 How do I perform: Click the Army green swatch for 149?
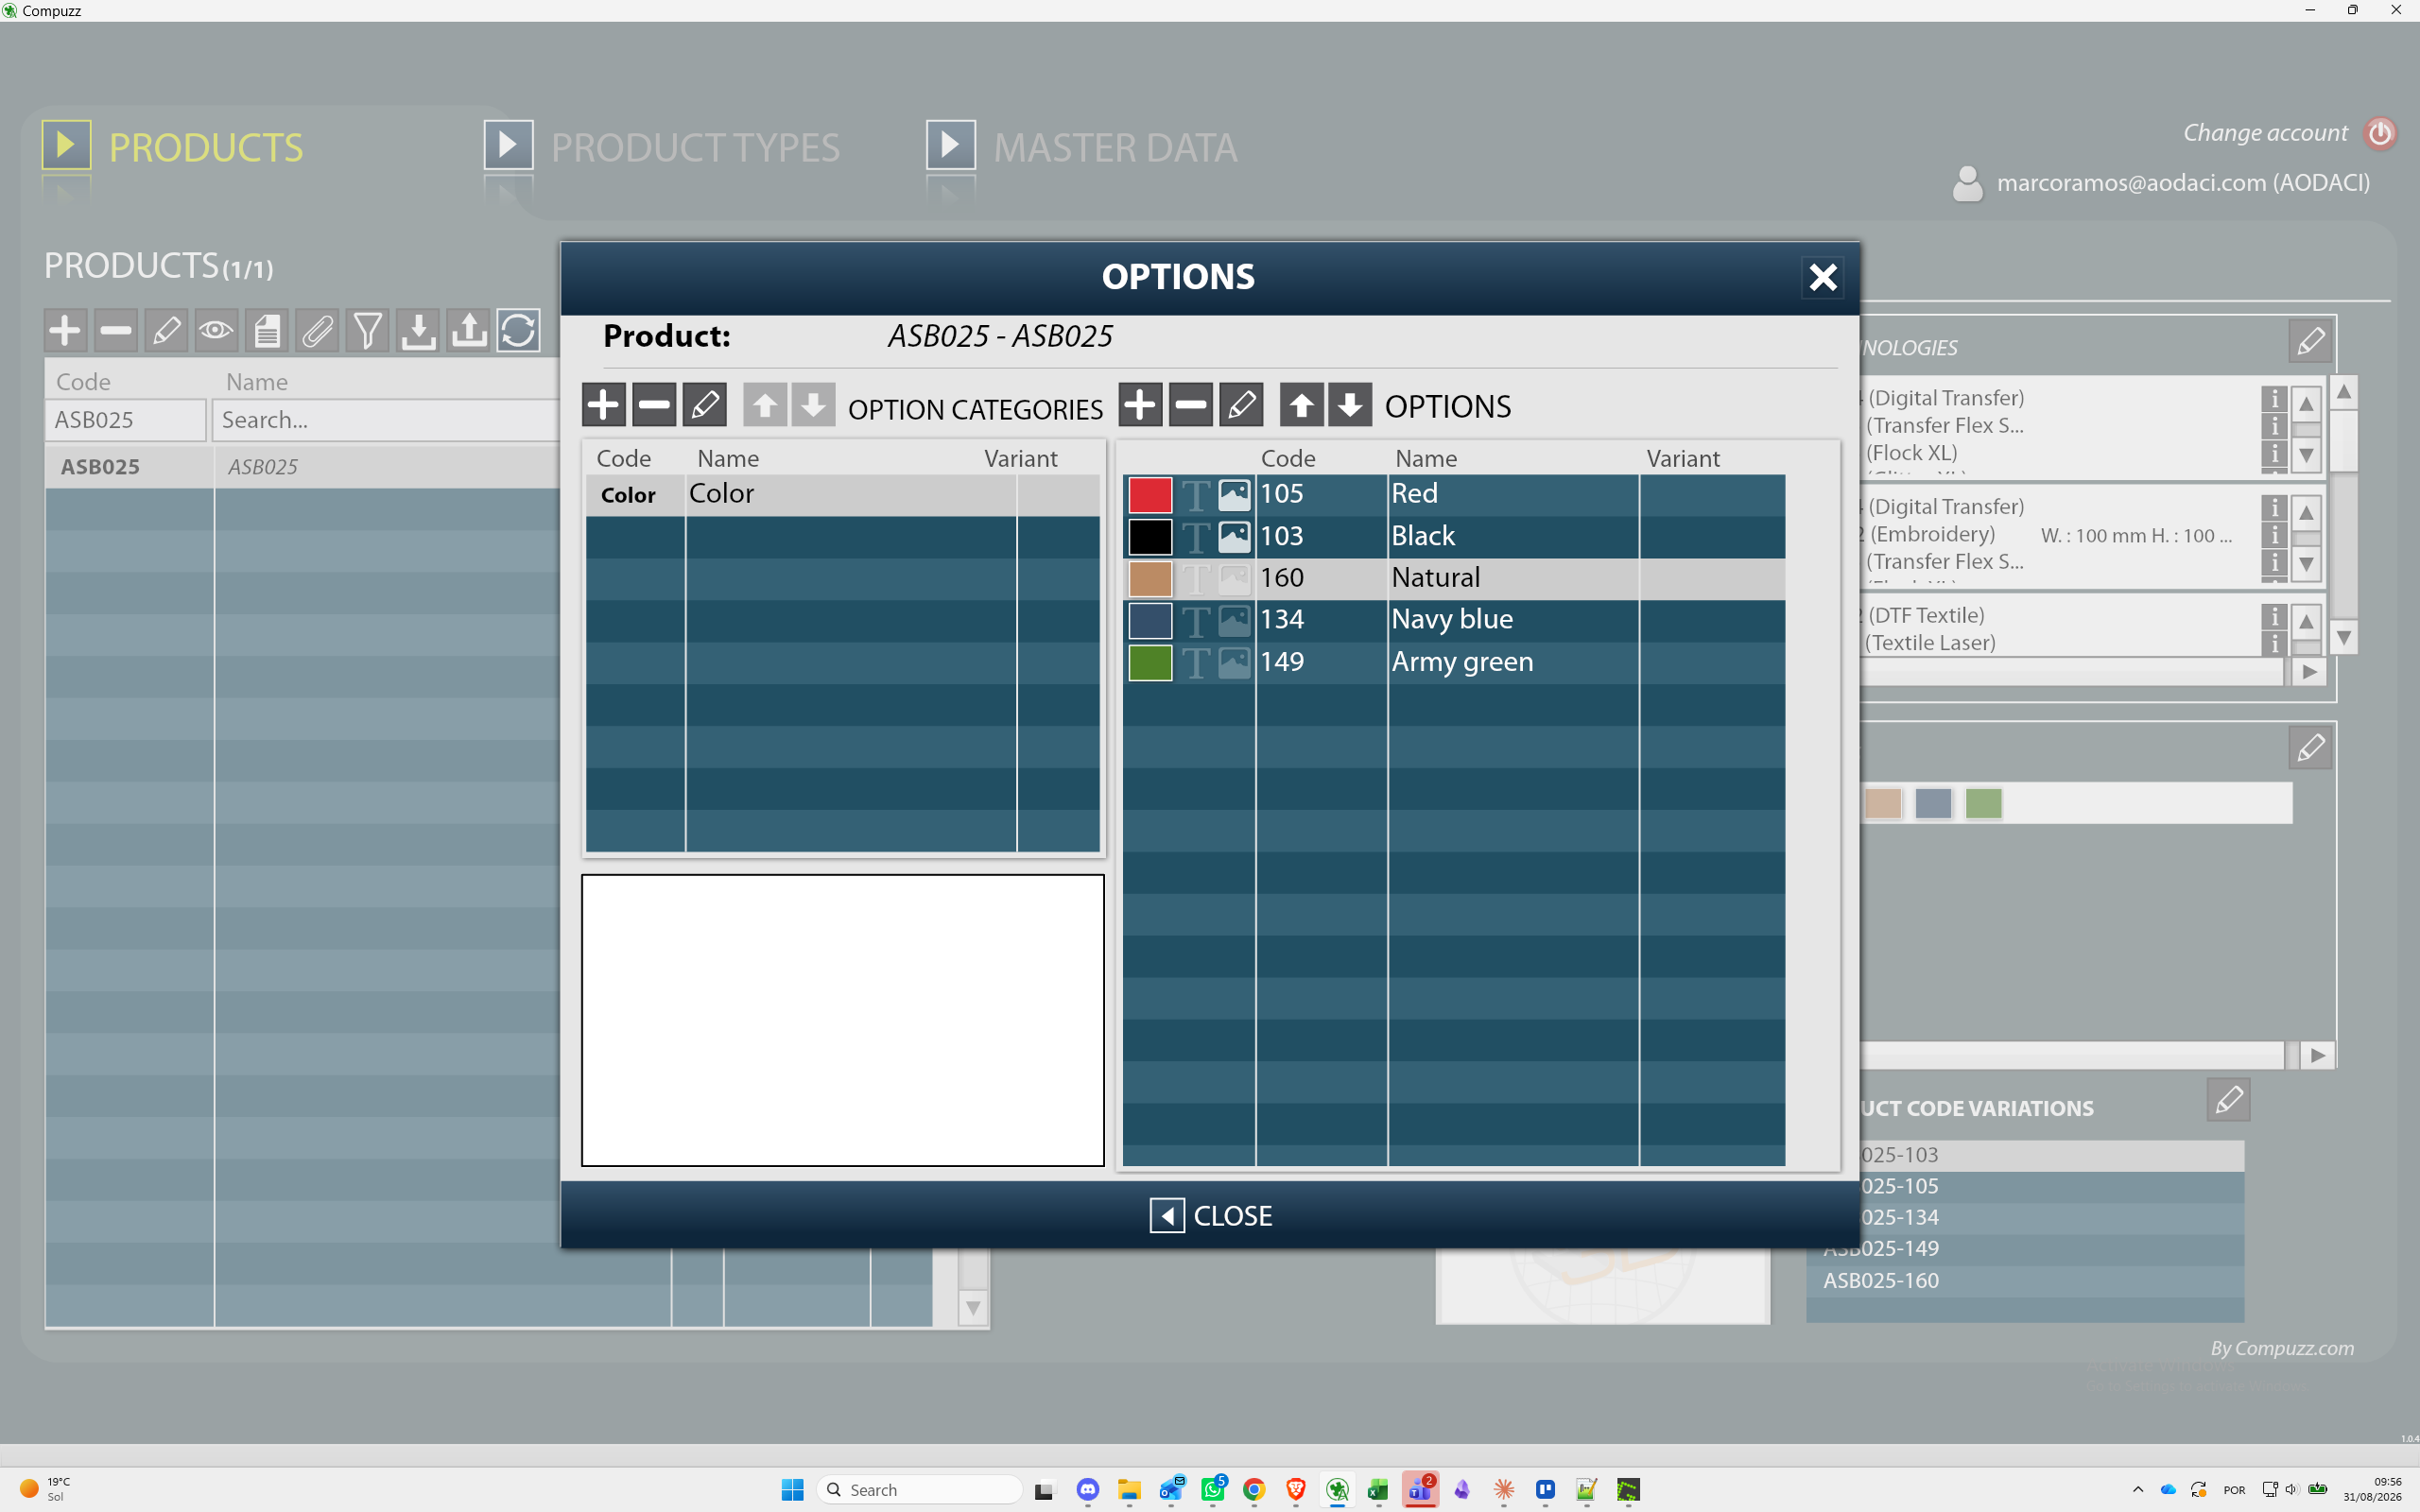point(1150,663)
